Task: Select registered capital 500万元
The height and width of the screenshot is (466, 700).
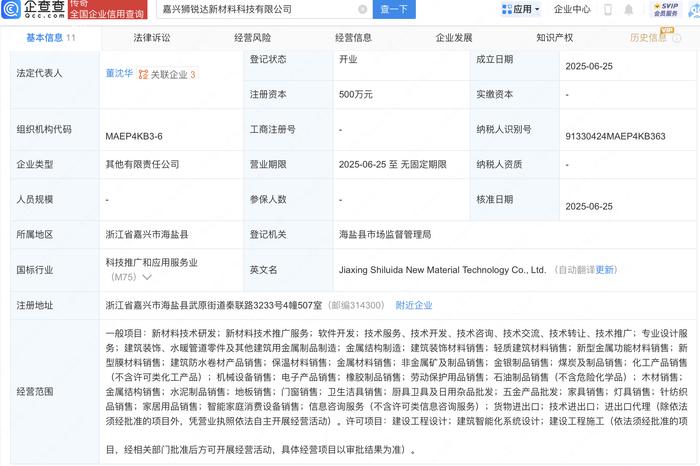Action: 356,95
